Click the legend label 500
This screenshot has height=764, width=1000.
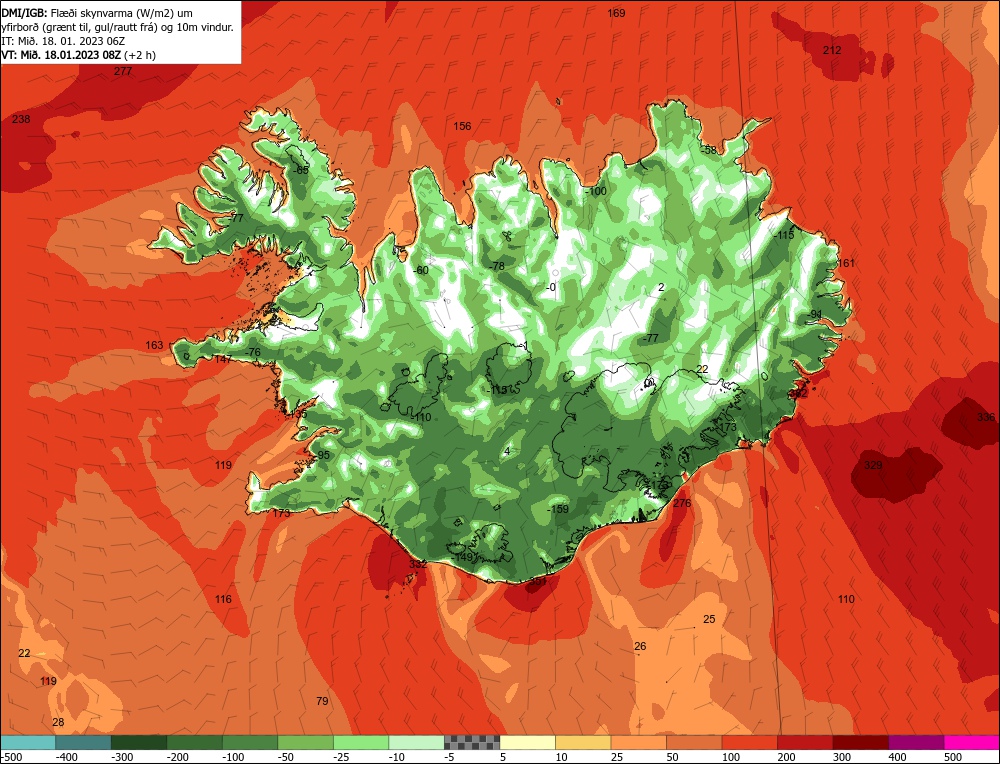953,757
